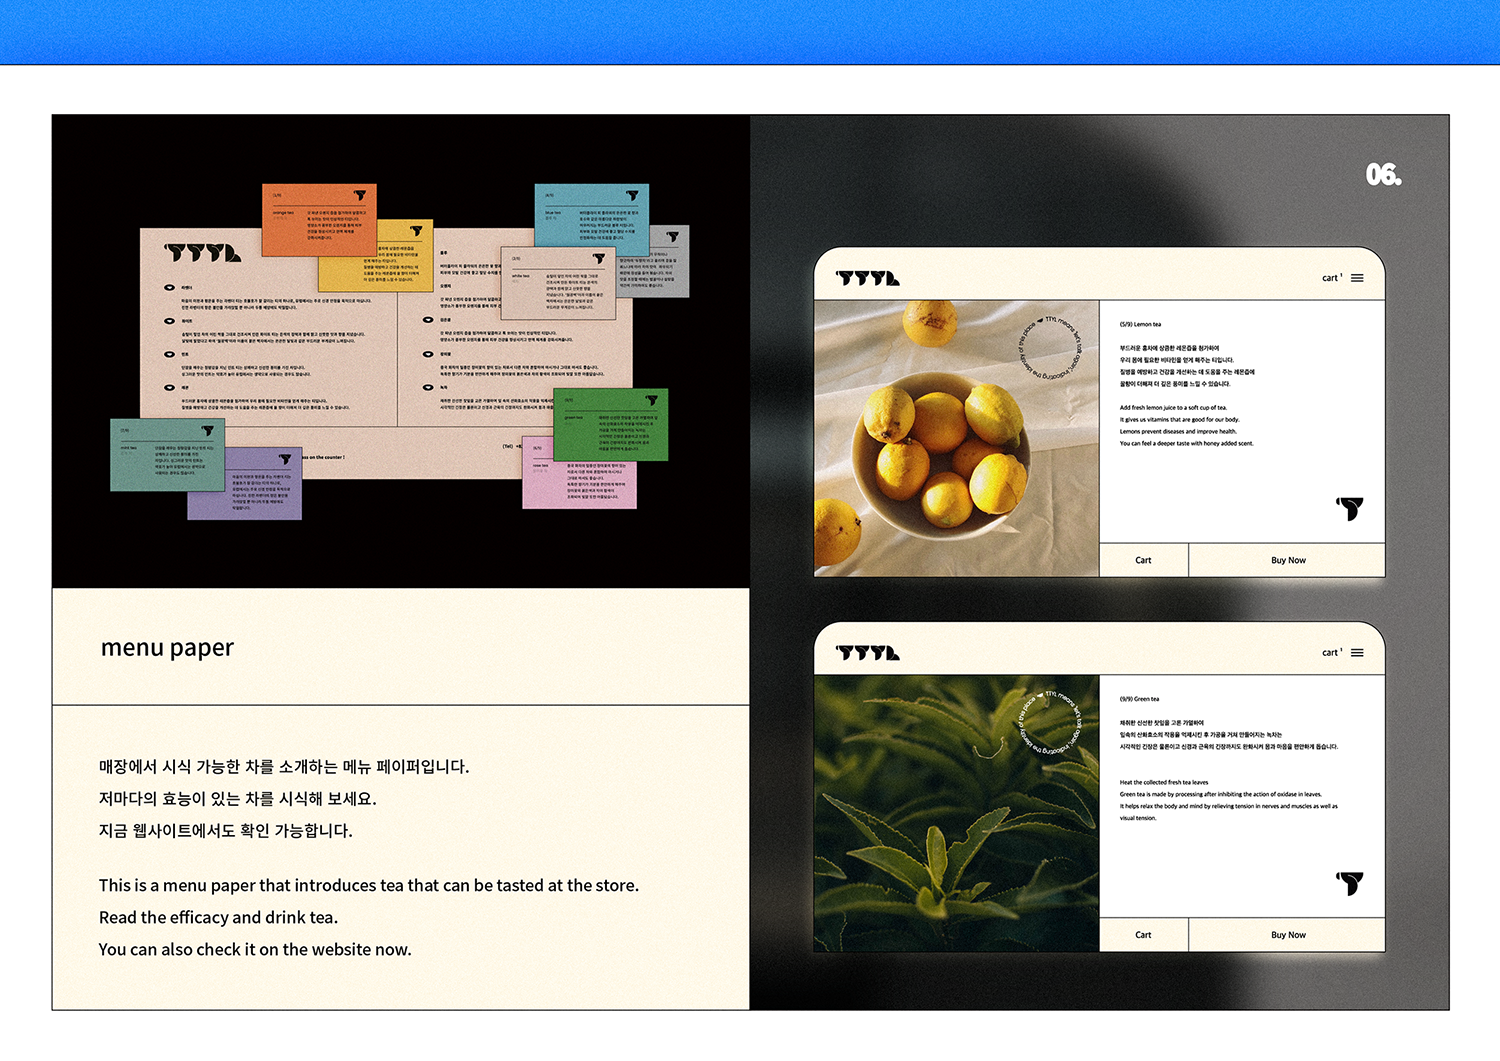Image resolution: width=1500 pixels, height=1061 pixels.
Task: Click T brand mark above Lemon tea Buy Now
Action: pos(1350,508)
